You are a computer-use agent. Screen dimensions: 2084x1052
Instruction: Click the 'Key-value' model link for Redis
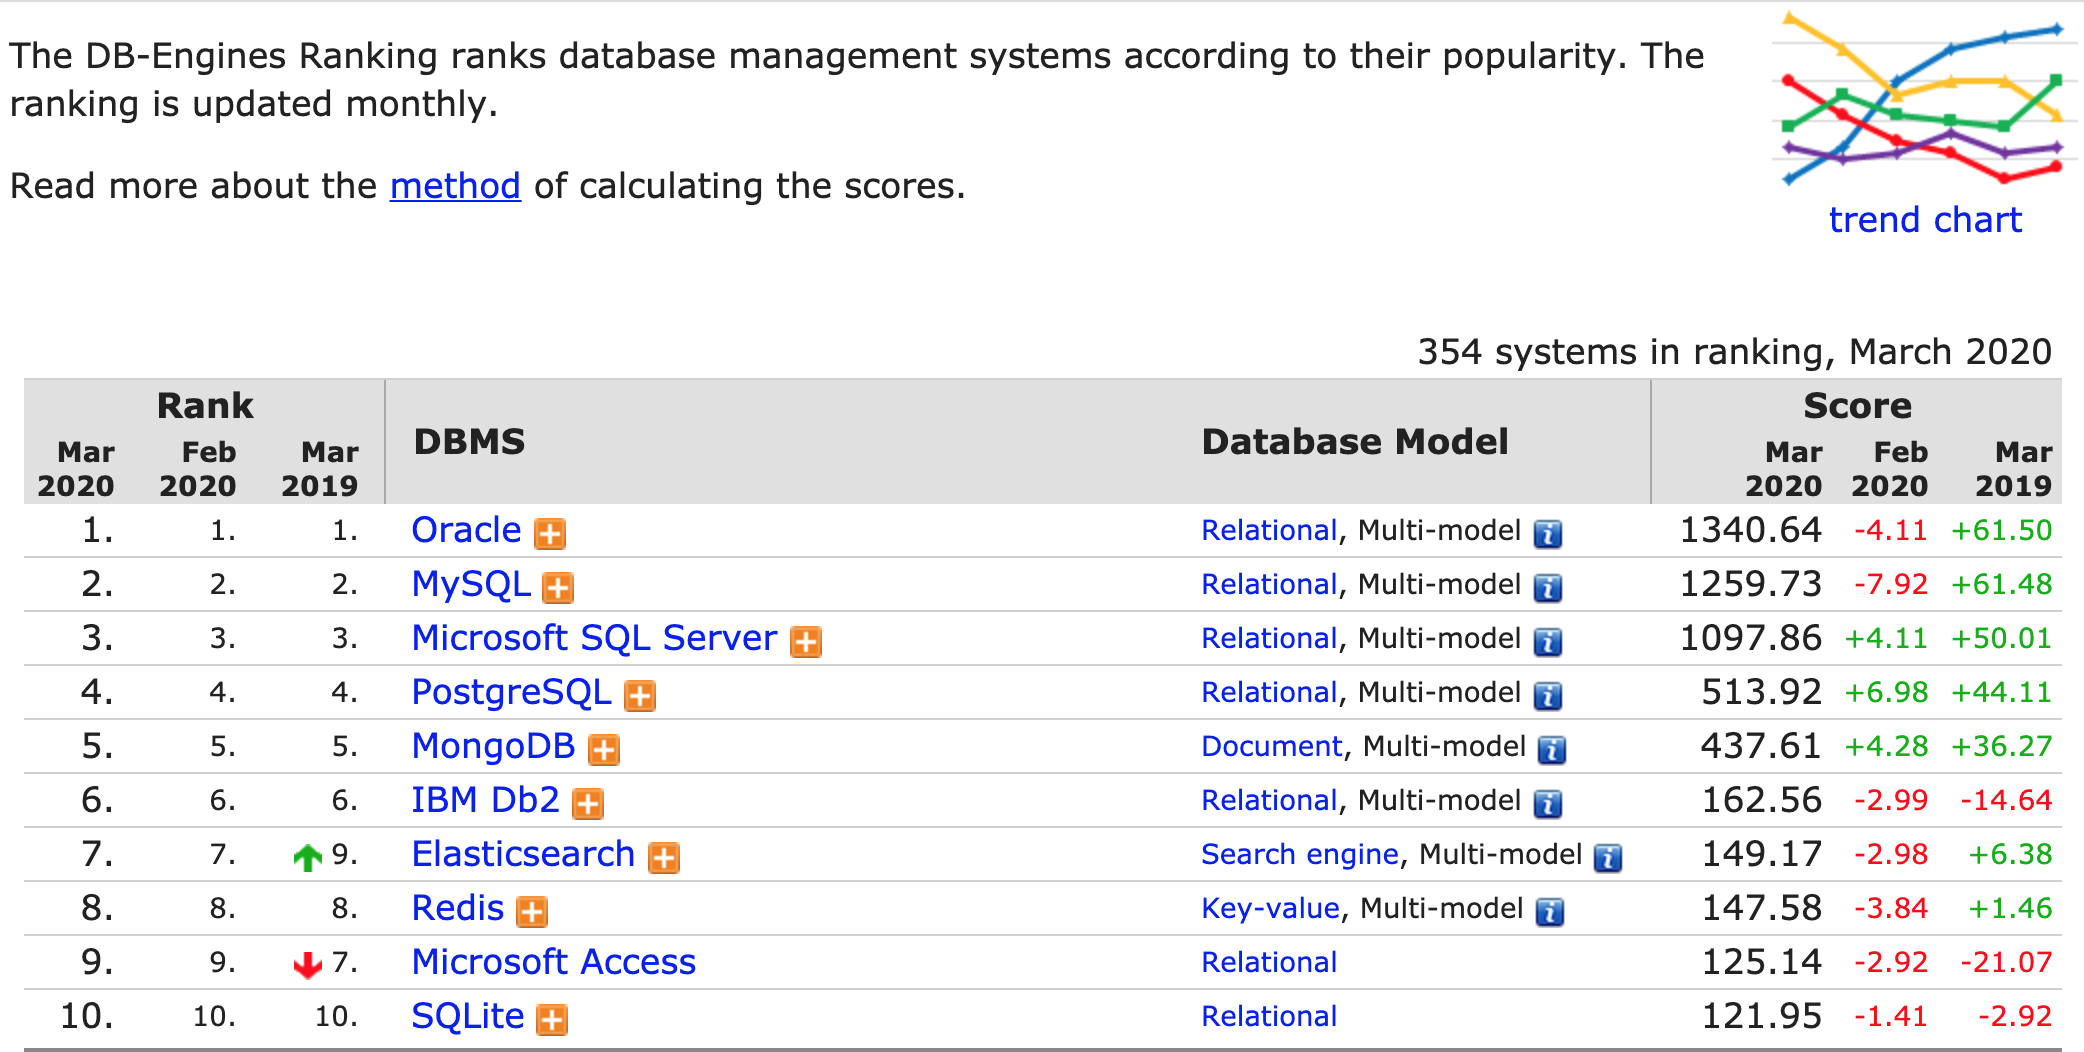pos(1270,908)
